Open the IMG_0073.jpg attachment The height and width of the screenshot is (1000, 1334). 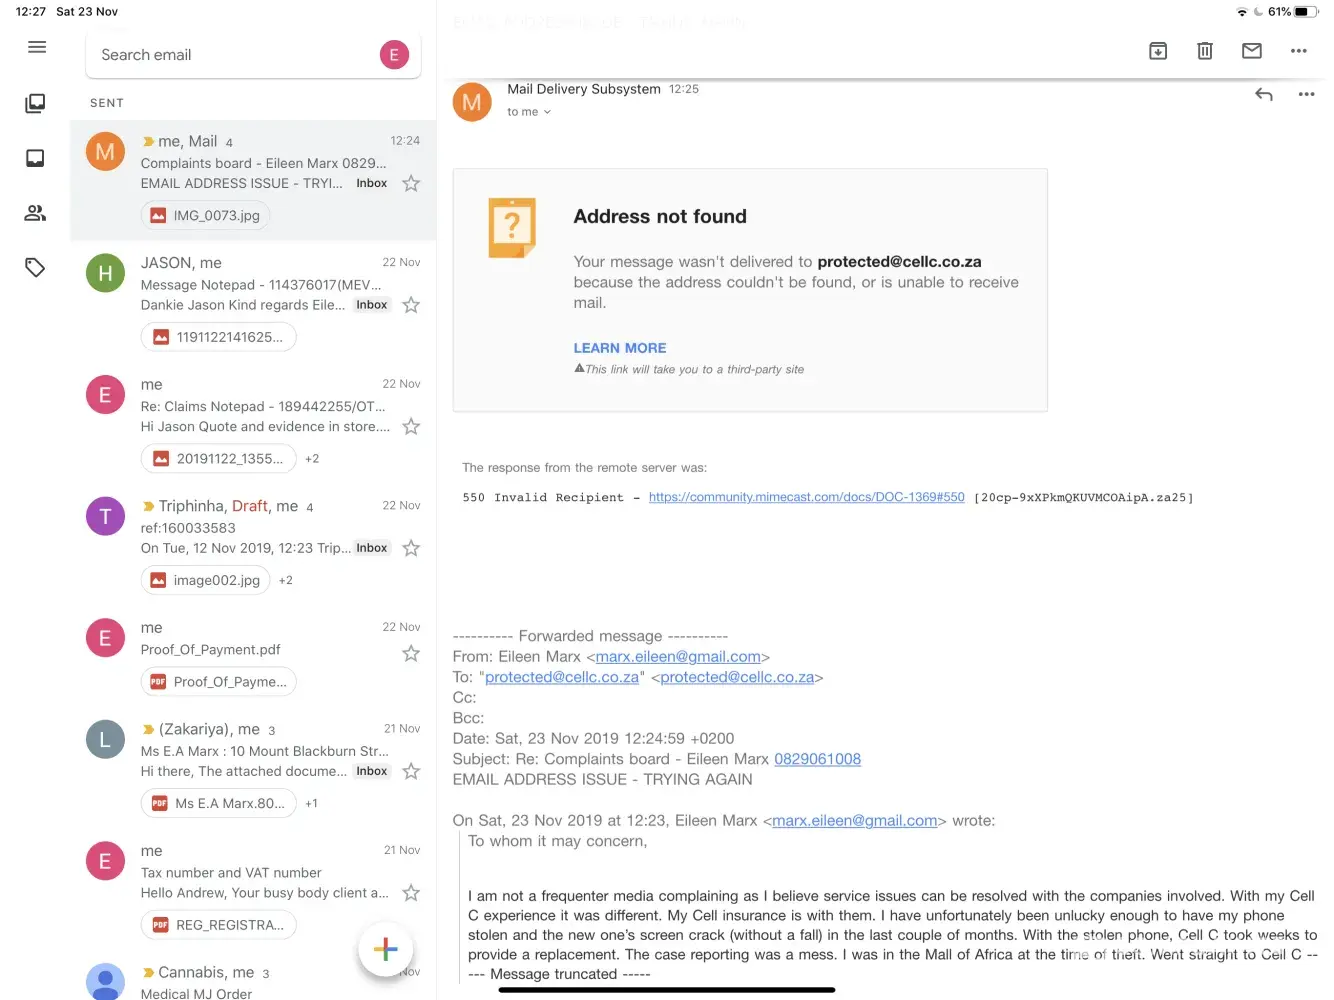coord(206,215)
